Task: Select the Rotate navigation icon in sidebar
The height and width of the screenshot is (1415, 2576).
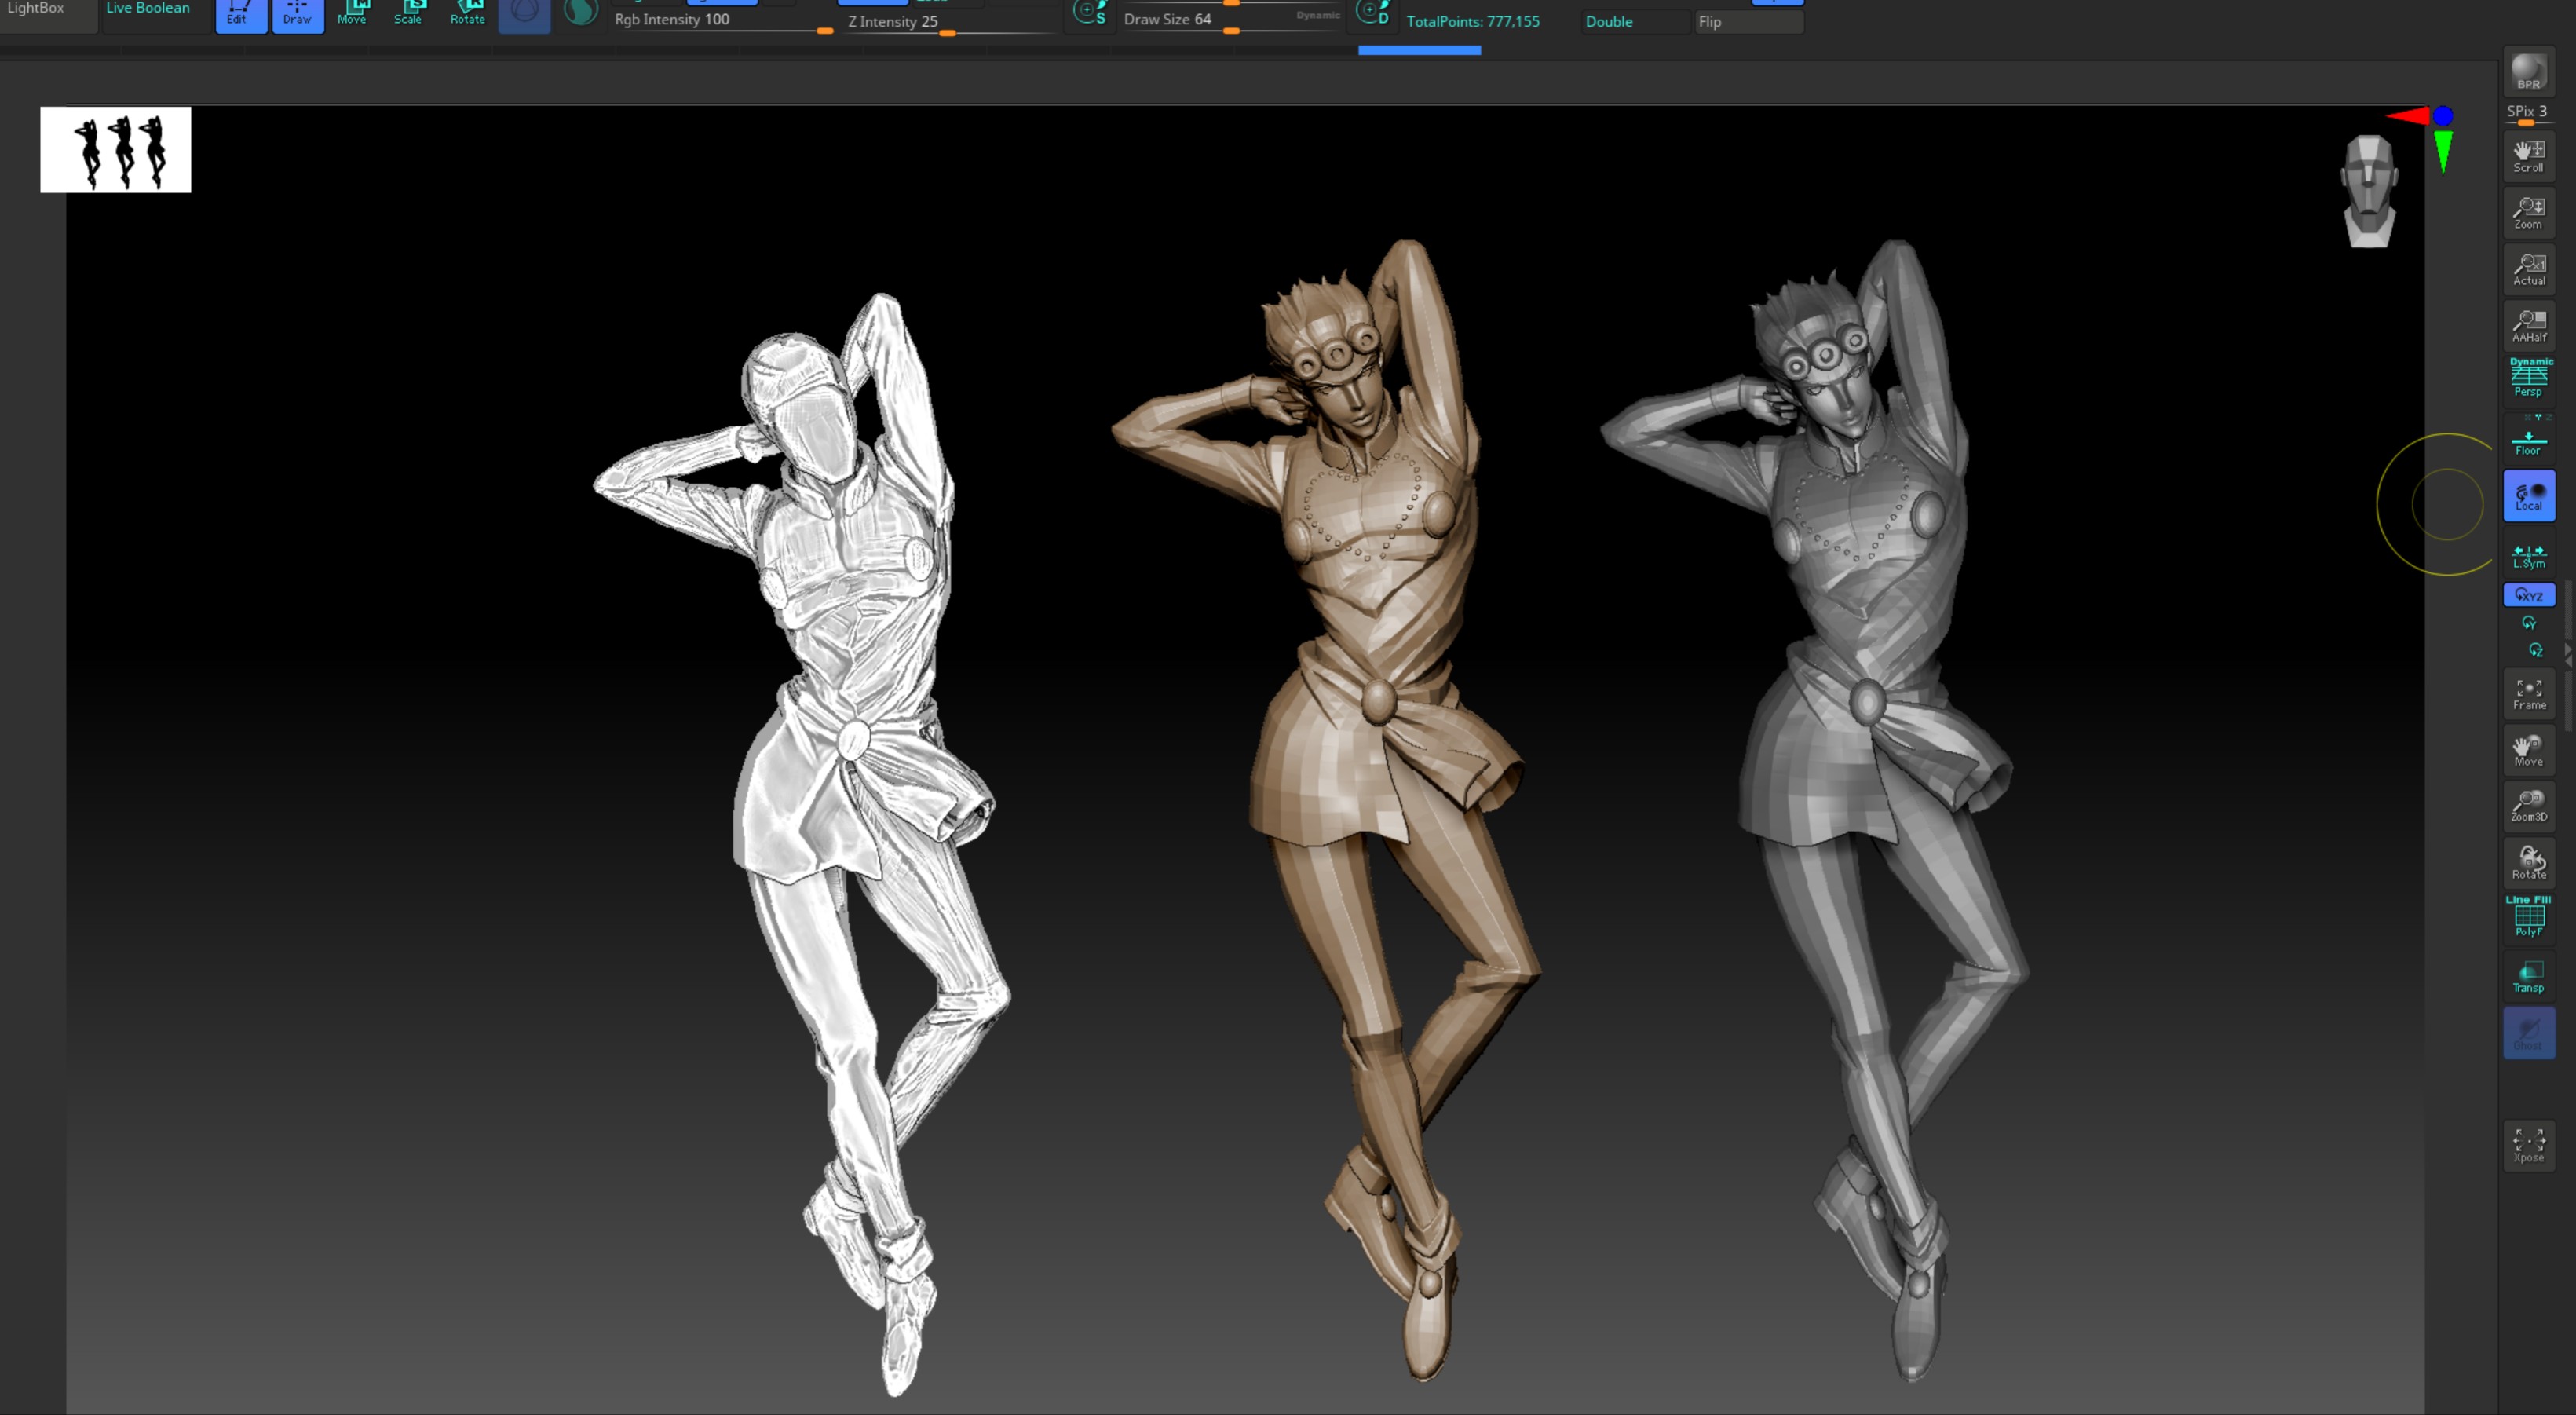Action: [x=2529, y=862]
